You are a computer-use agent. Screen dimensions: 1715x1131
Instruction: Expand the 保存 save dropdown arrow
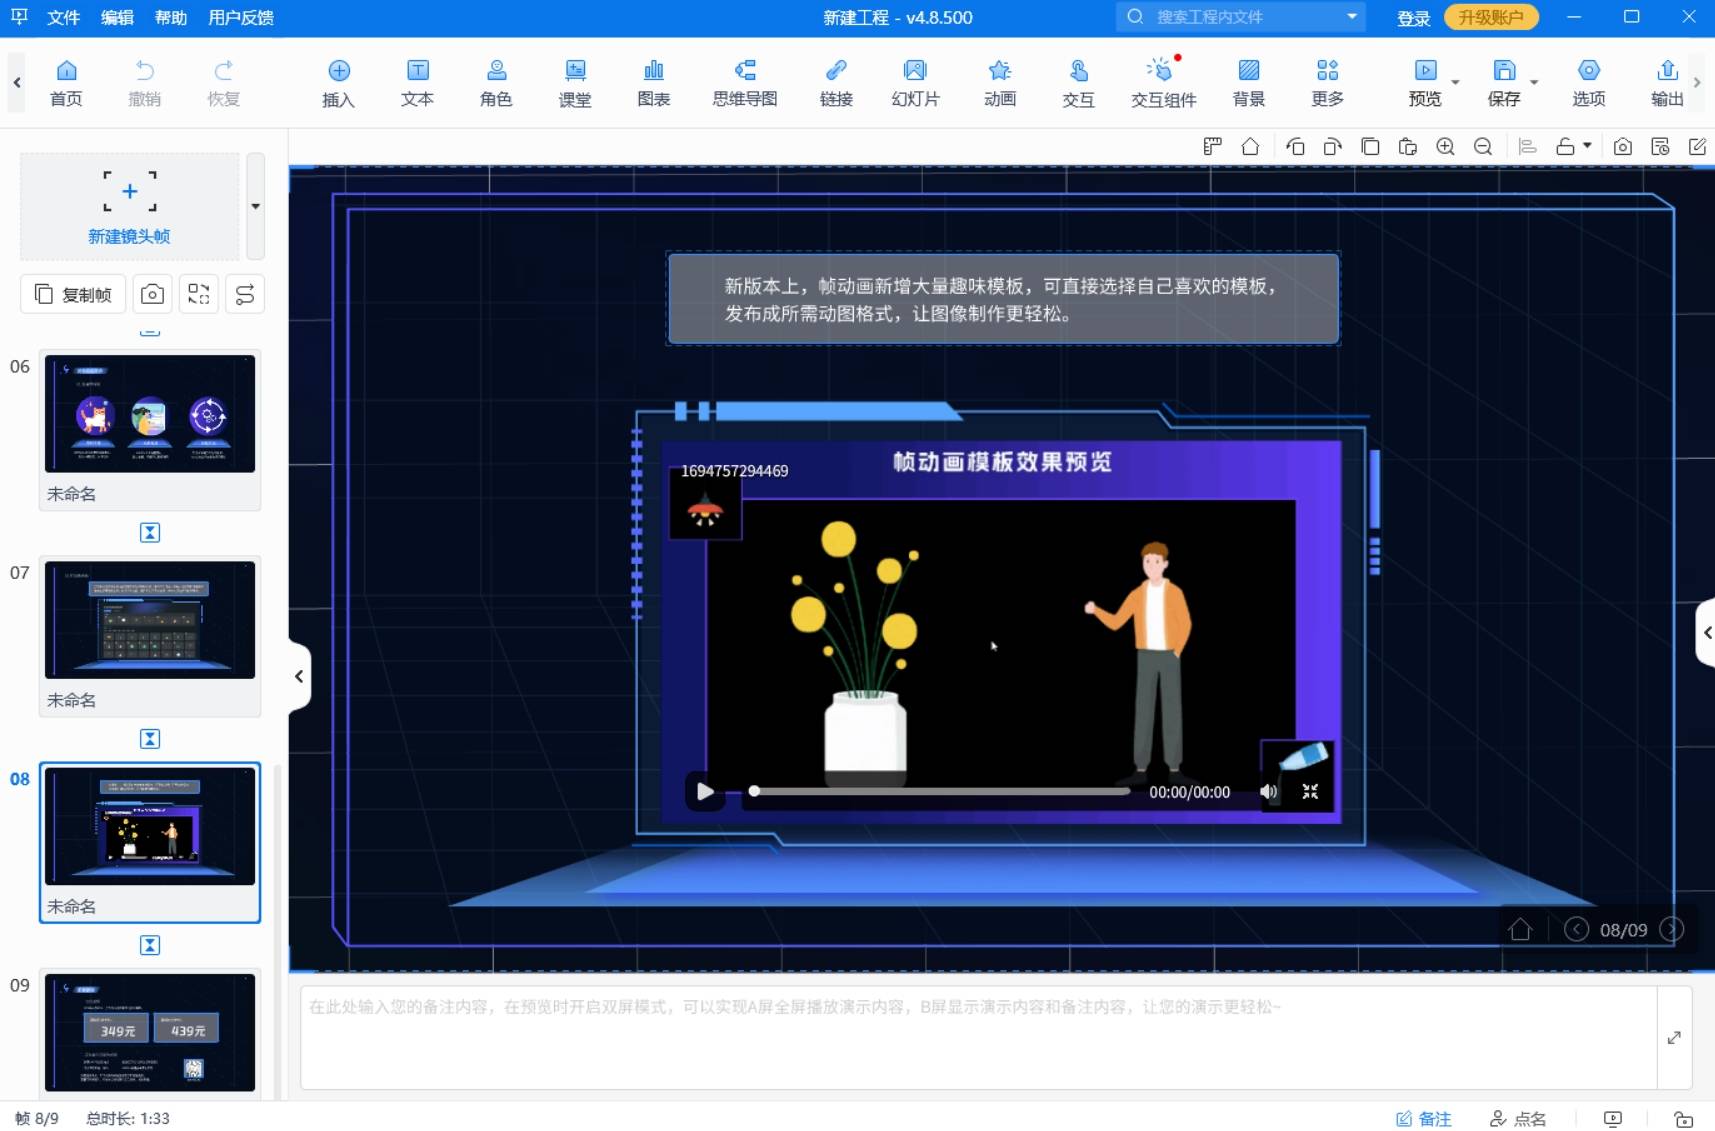pyautogui.click(x=1534, y=82)
